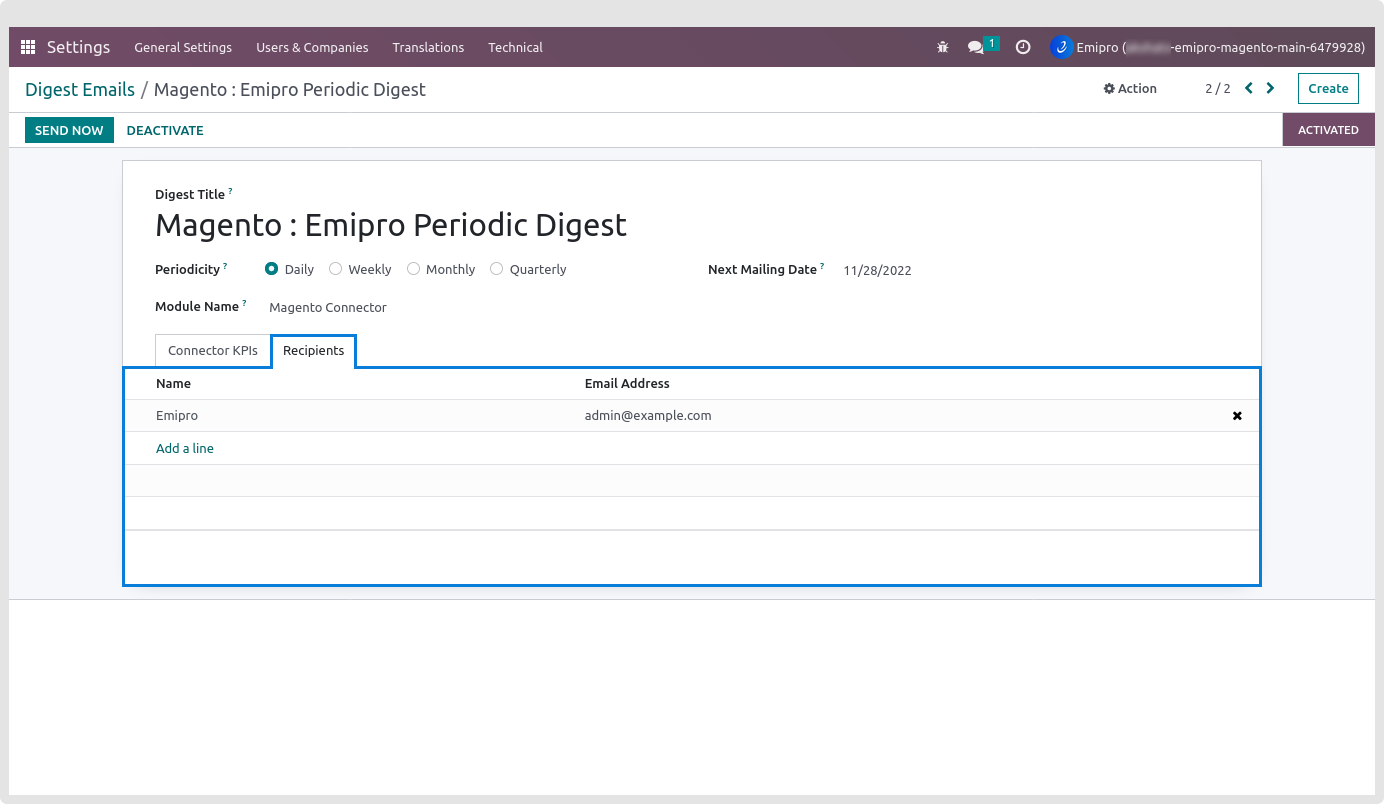The height and width of the screenshot is (804, 1384).
Task: Open the apps grid menu icon
Action: pos(28,47)
